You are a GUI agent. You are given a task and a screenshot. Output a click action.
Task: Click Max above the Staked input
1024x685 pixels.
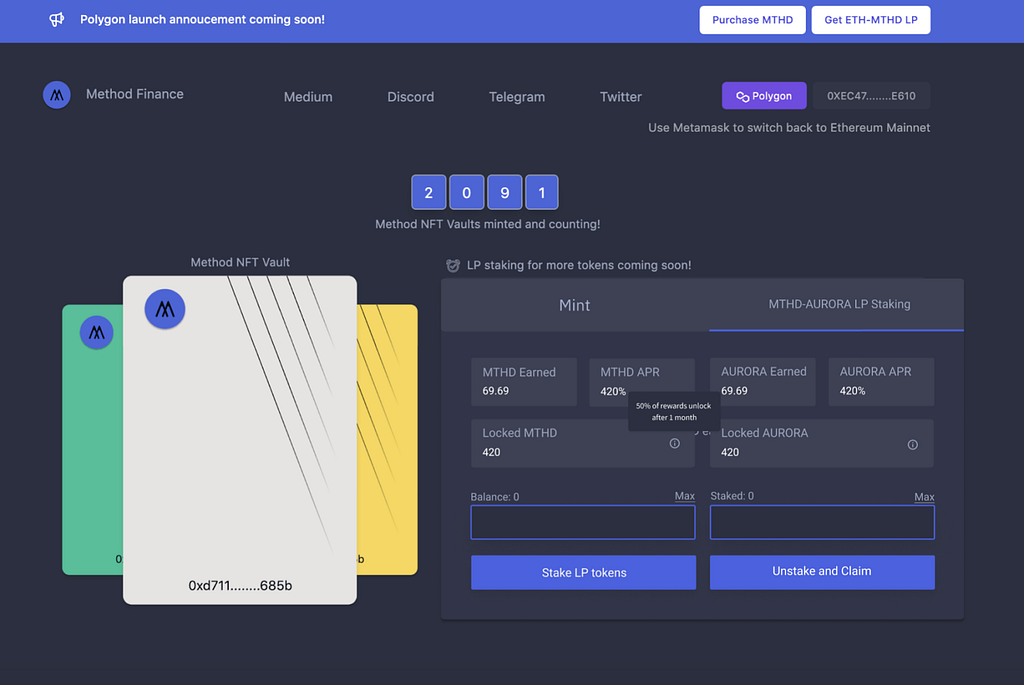point(924,497)
